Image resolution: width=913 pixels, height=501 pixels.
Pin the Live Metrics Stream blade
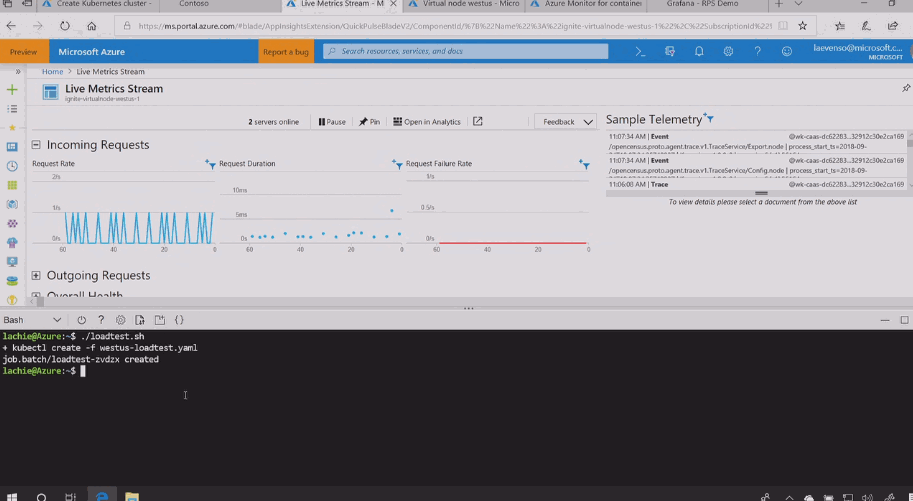906,88
